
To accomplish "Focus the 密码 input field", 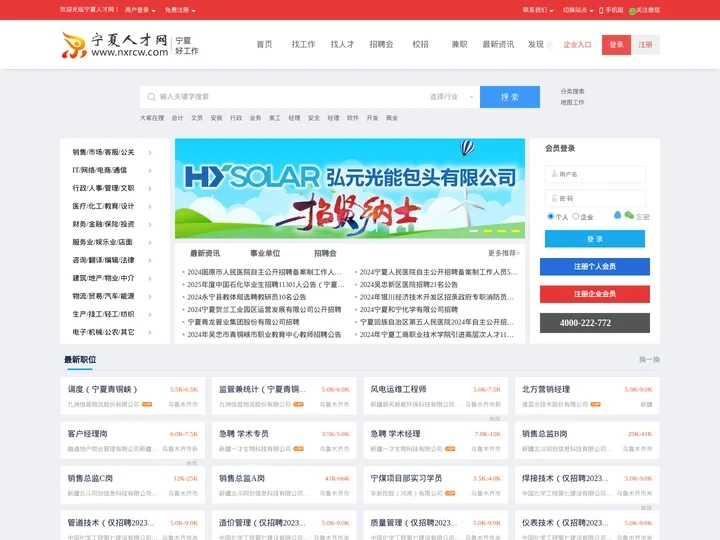I will [x=595, y=198].
